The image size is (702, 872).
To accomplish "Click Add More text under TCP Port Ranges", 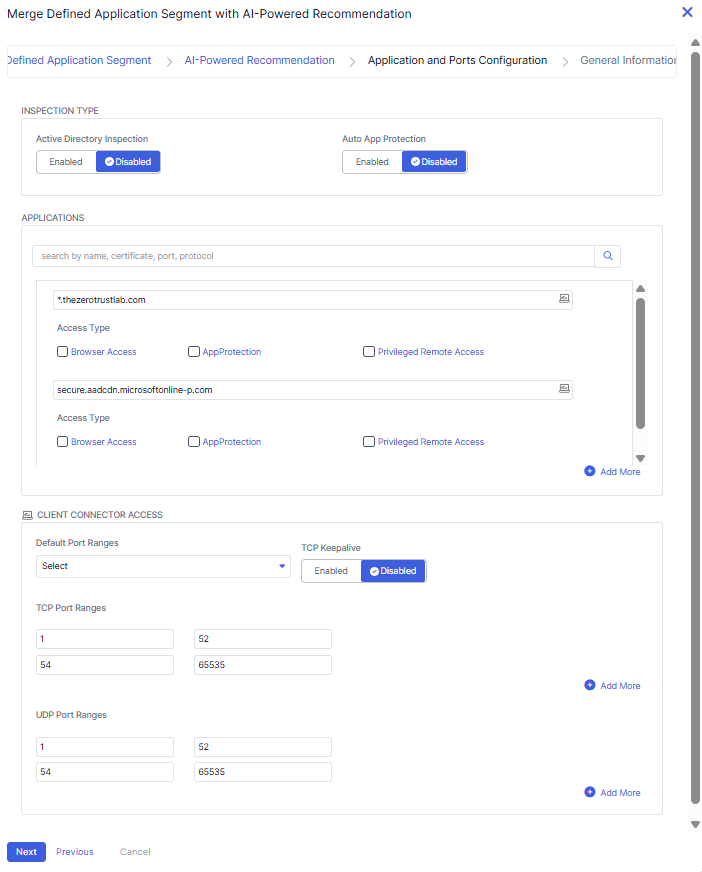I will pos(620,686).
